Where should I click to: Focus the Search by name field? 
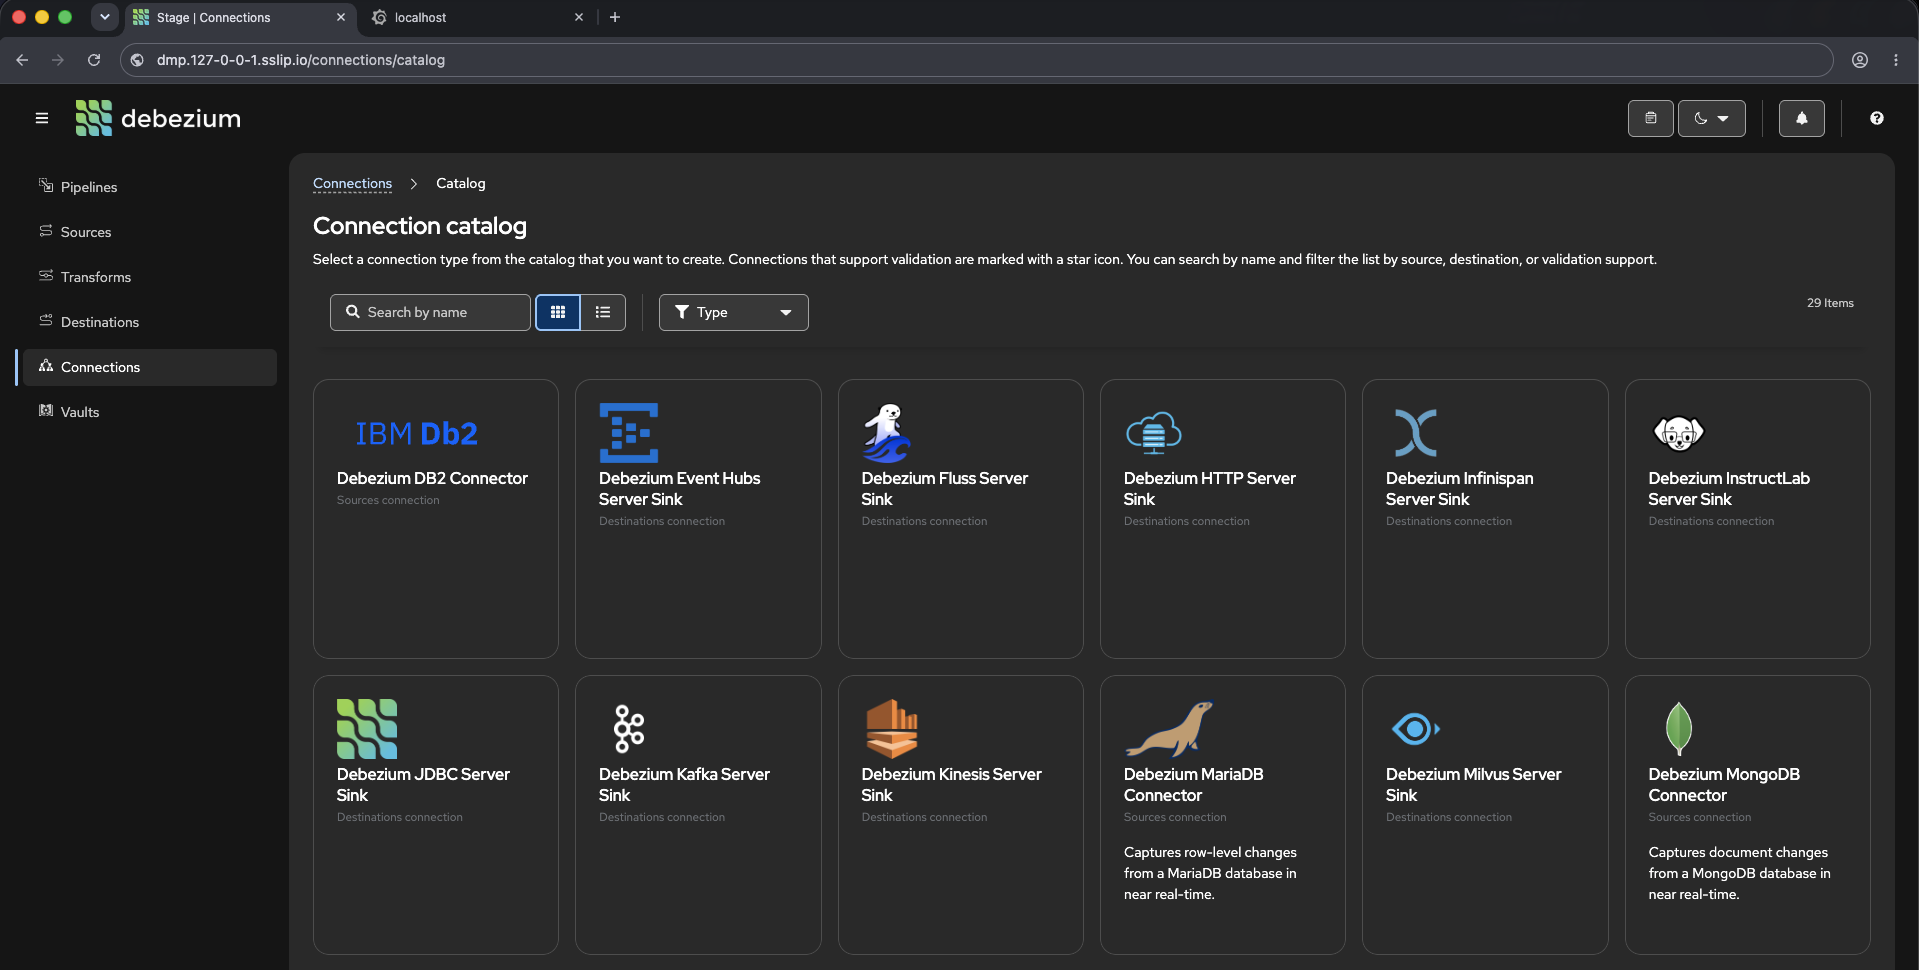[430, 312]
